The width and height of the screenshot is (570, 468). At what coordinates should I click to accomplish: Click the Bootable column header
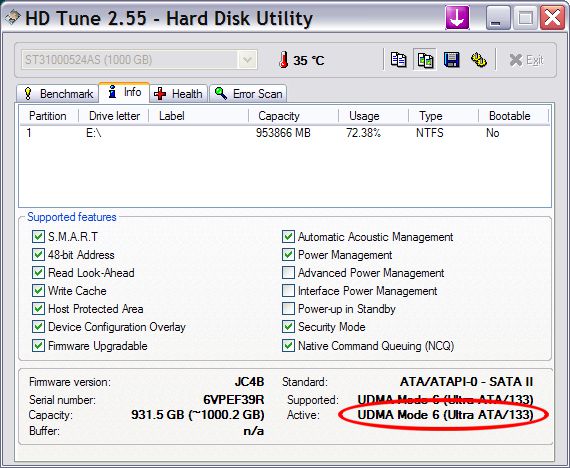[x=513, y=116]
